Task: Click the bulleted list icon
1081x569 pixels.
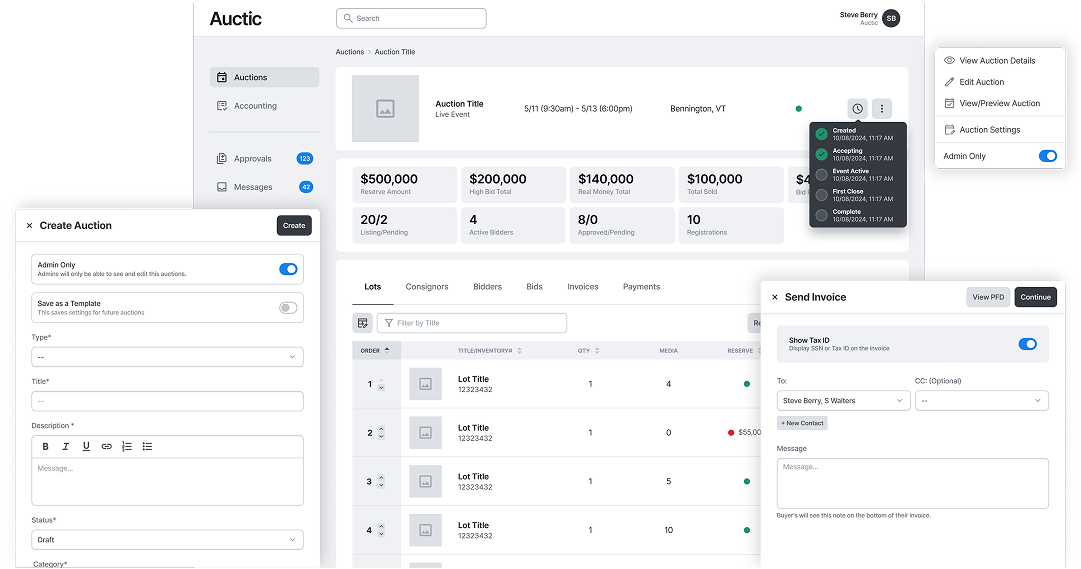Action: coord(147,446)
